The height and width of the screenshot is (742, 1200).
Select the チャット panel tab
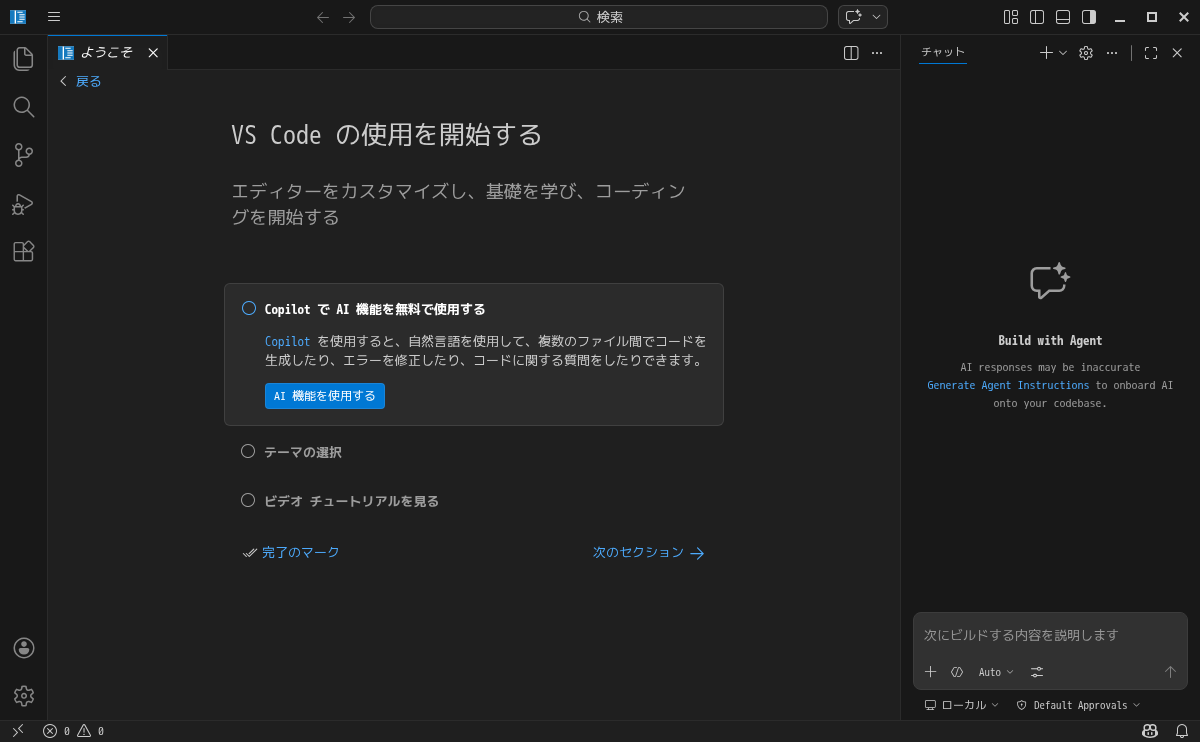pyautogui.click(x=943, y=52)
